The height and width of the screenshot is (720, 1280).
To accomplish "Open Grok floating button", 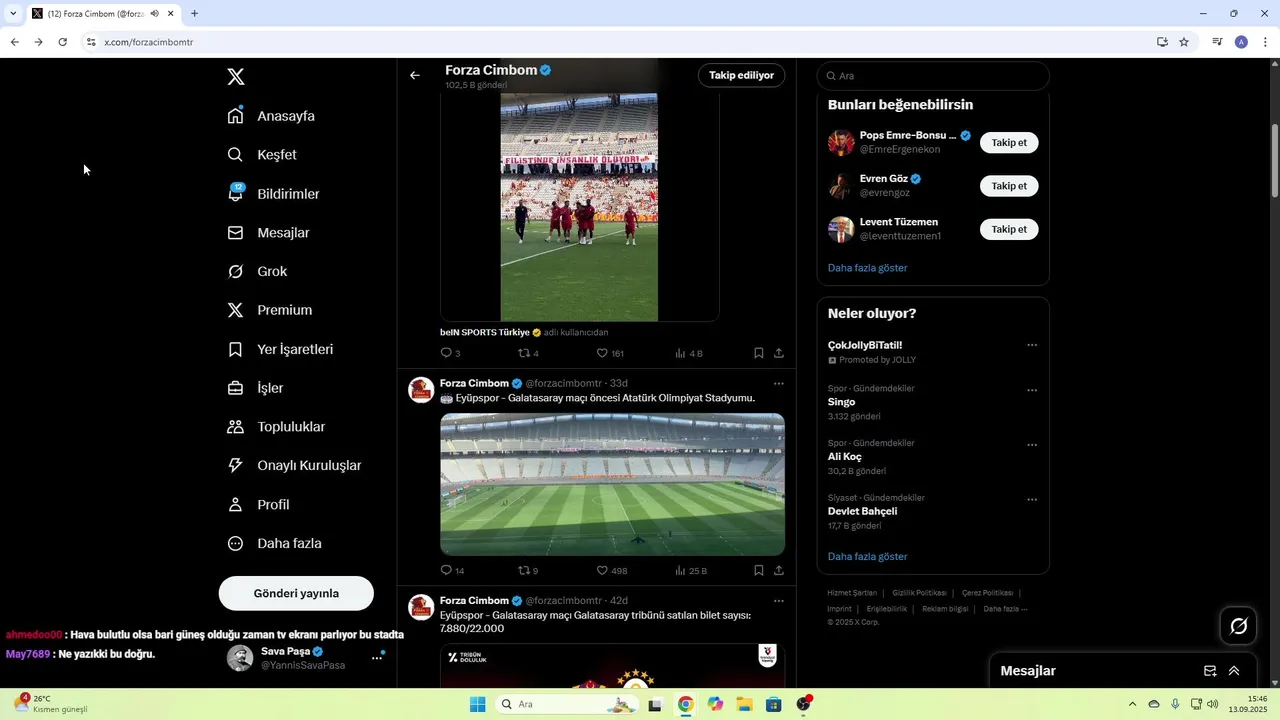I will [1238, 626].
